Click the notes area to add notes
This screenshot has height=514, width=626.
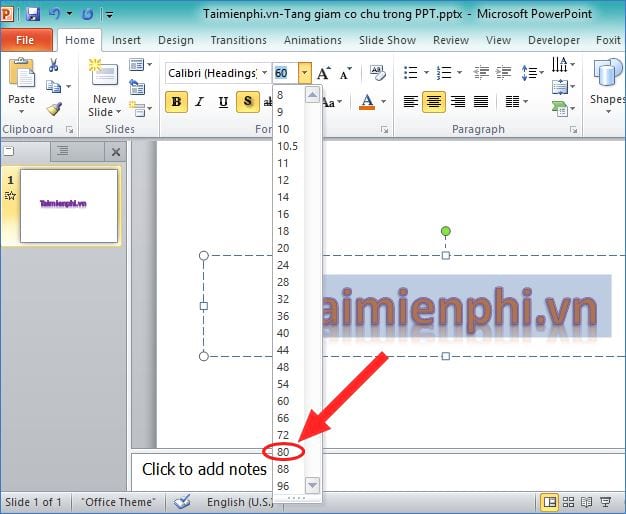(204, 470)
